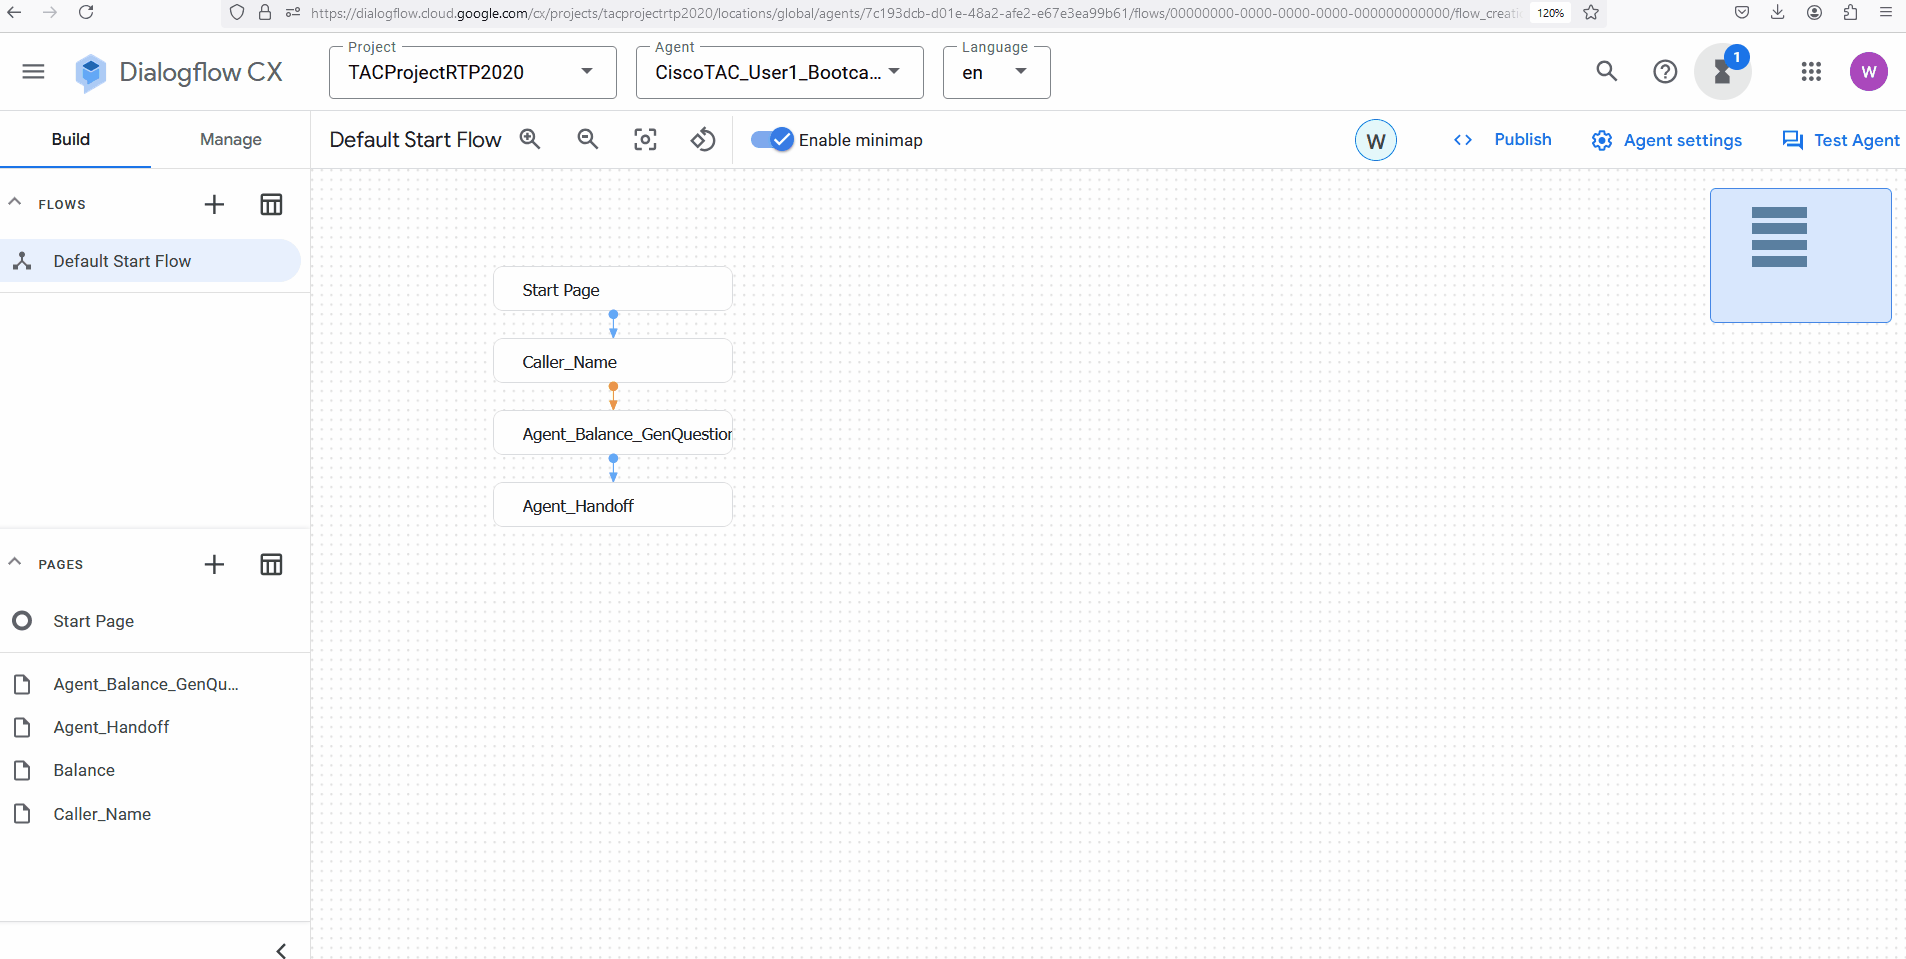Click the search magnifier icon in header
Screen dimensions: 1906x959
[1606, 71]
